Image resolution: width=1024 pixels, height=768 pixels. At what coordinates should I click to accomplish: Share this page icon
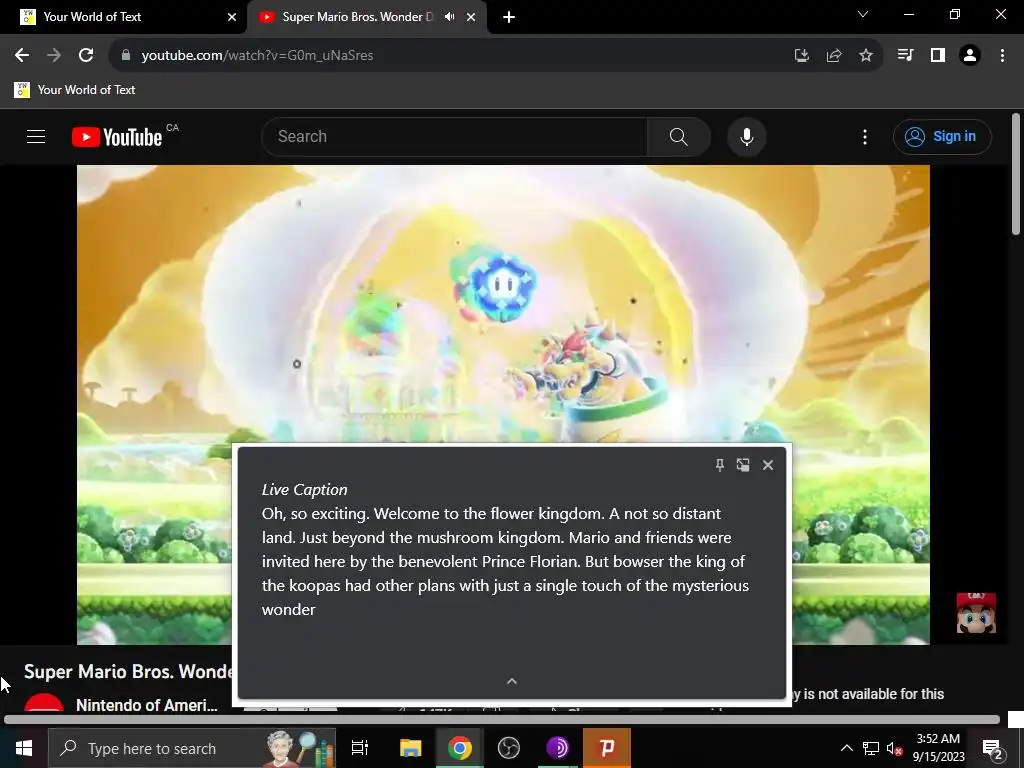(833, 56)
